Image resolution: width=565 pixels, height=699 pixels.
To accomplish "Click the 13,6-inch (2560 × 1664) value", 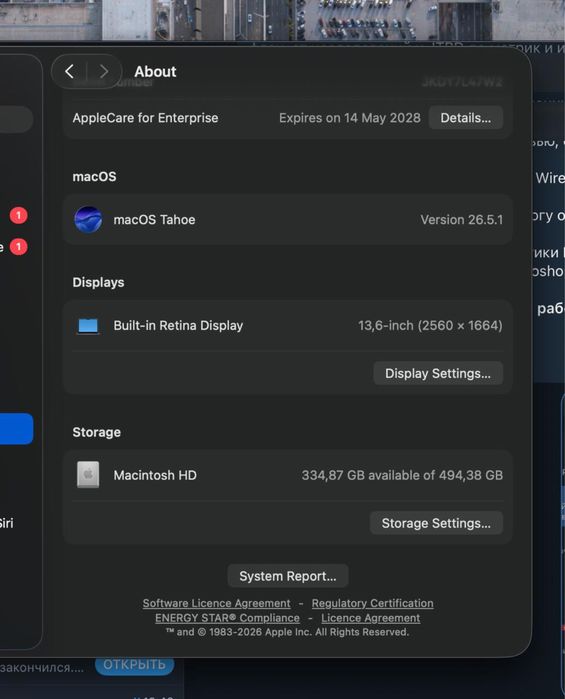I will (x=430, y=326).
